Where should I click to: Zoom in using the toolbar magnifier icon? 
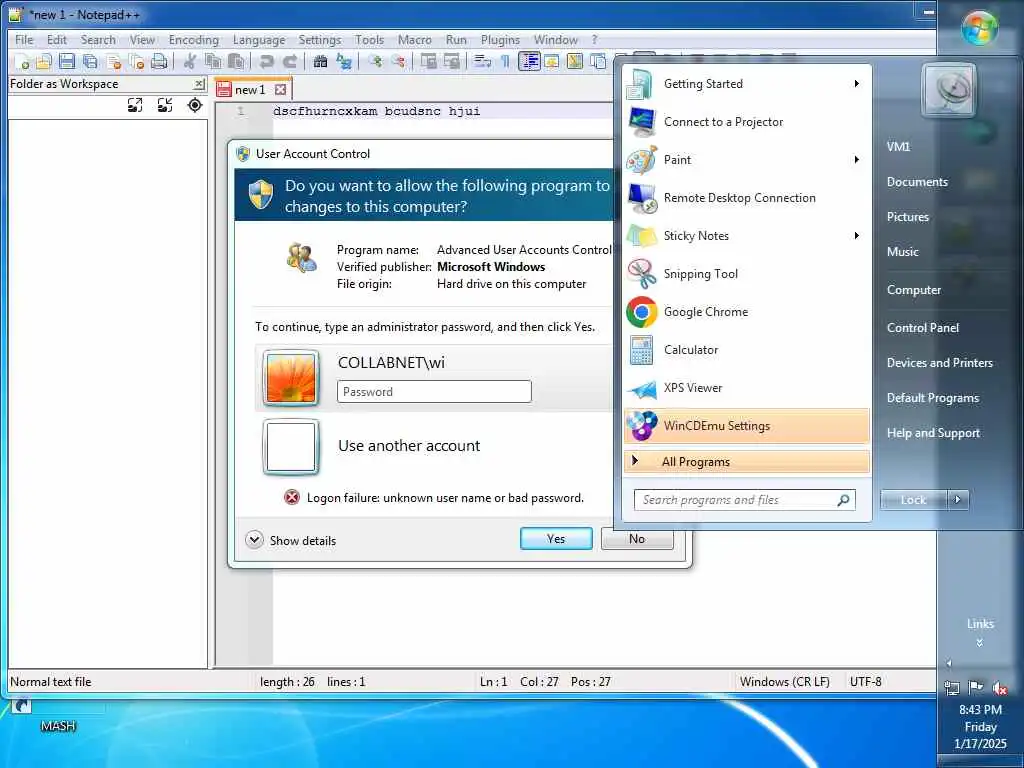pyautogui.click(x=375, y=61)
